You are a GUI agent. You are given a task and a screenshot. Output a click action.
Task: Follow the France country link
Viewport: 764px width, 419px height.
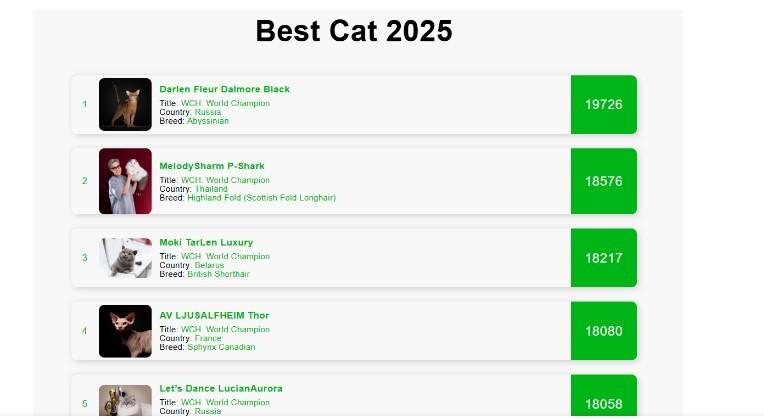[x=208, y=338]
